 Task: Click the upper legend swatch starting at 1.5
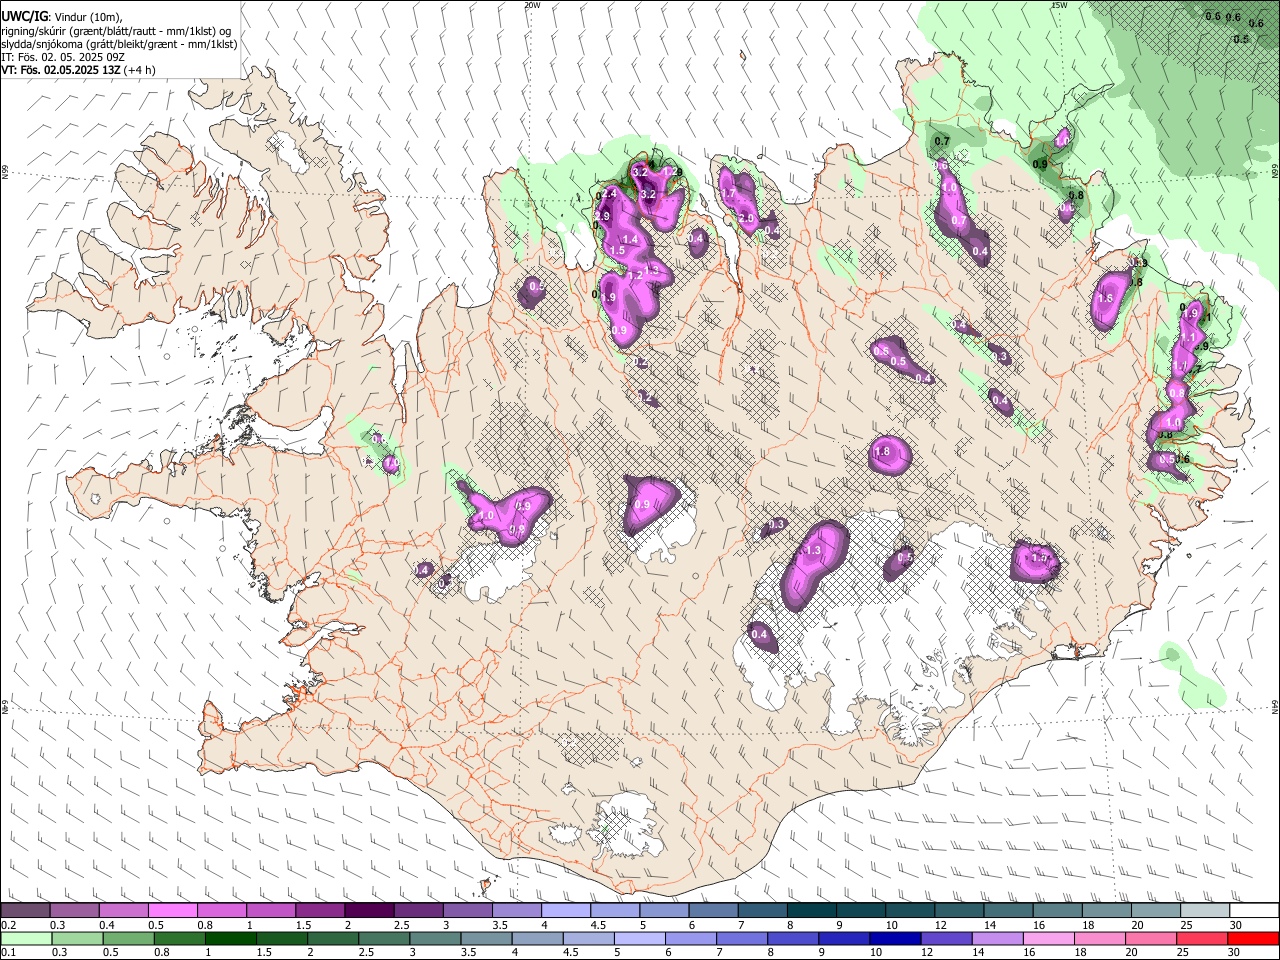pos(320,911)
